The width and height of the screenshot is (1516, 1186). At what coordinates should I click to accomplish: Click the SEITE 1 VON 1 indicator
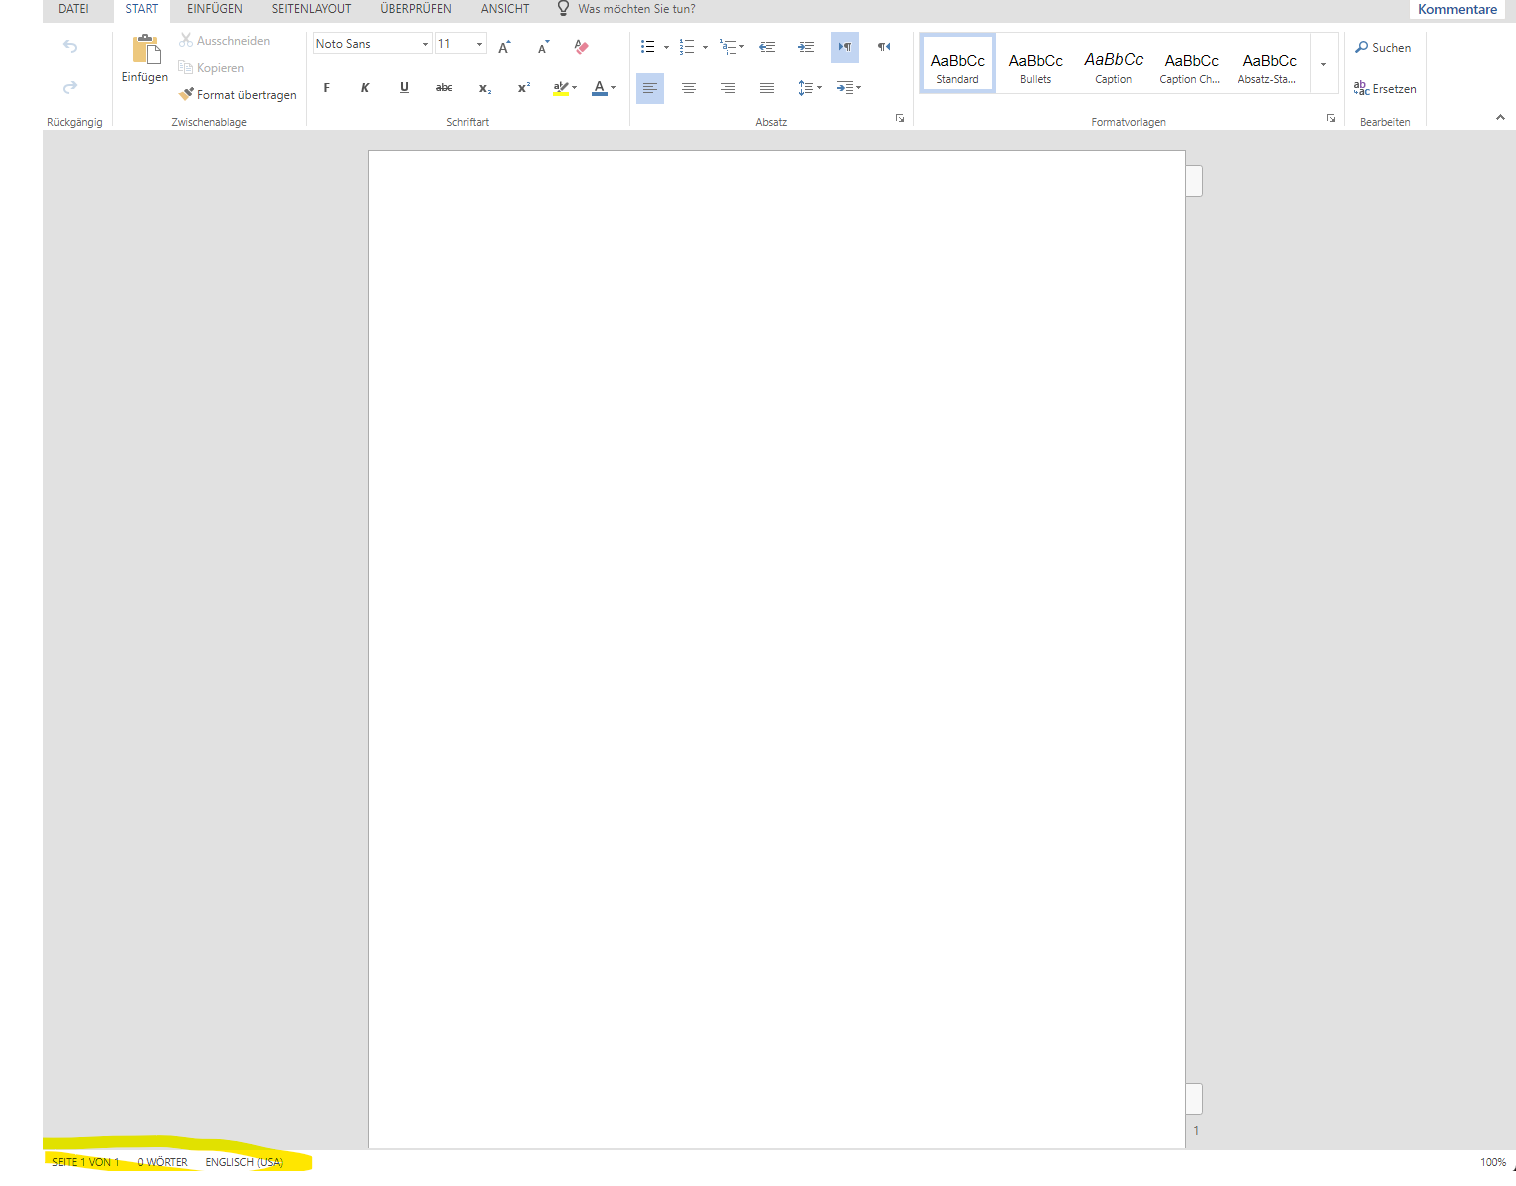(x=86, y=1162)
